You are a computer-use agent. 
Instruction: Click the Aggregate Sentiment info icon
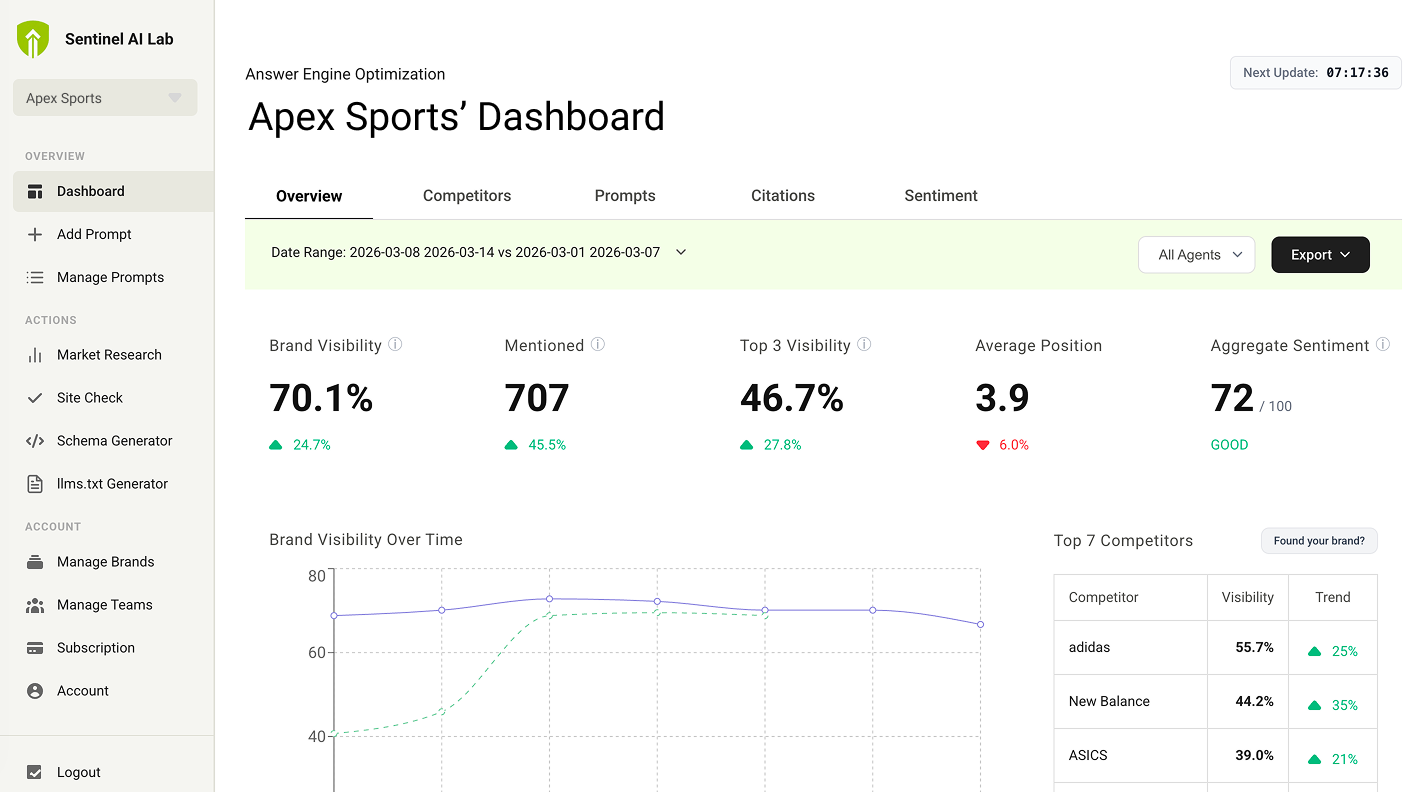pyautogui.click(x=1383, y=344)
